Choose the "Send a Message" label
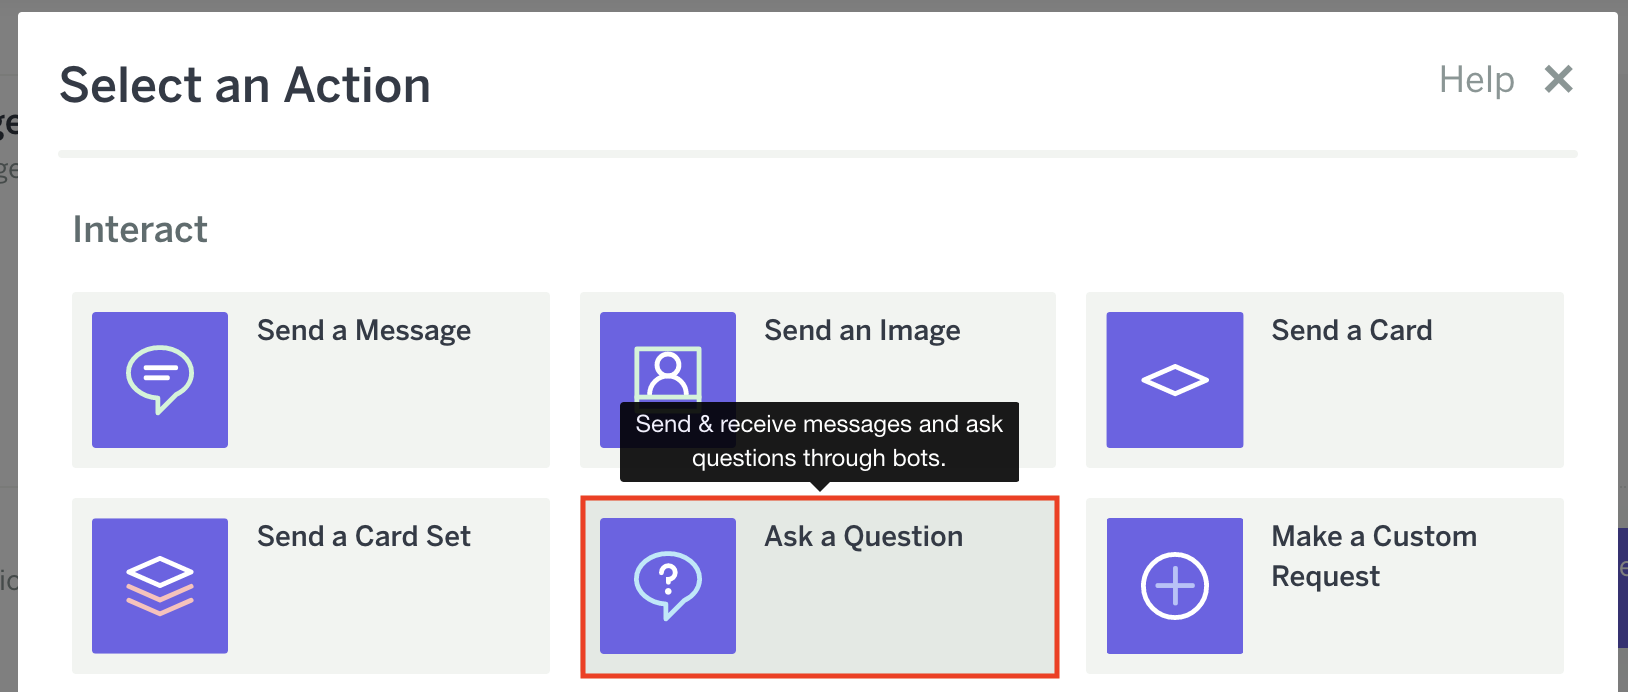This screenshot has height=692, width=1628. pyautogui.click(x=364, y=331)
